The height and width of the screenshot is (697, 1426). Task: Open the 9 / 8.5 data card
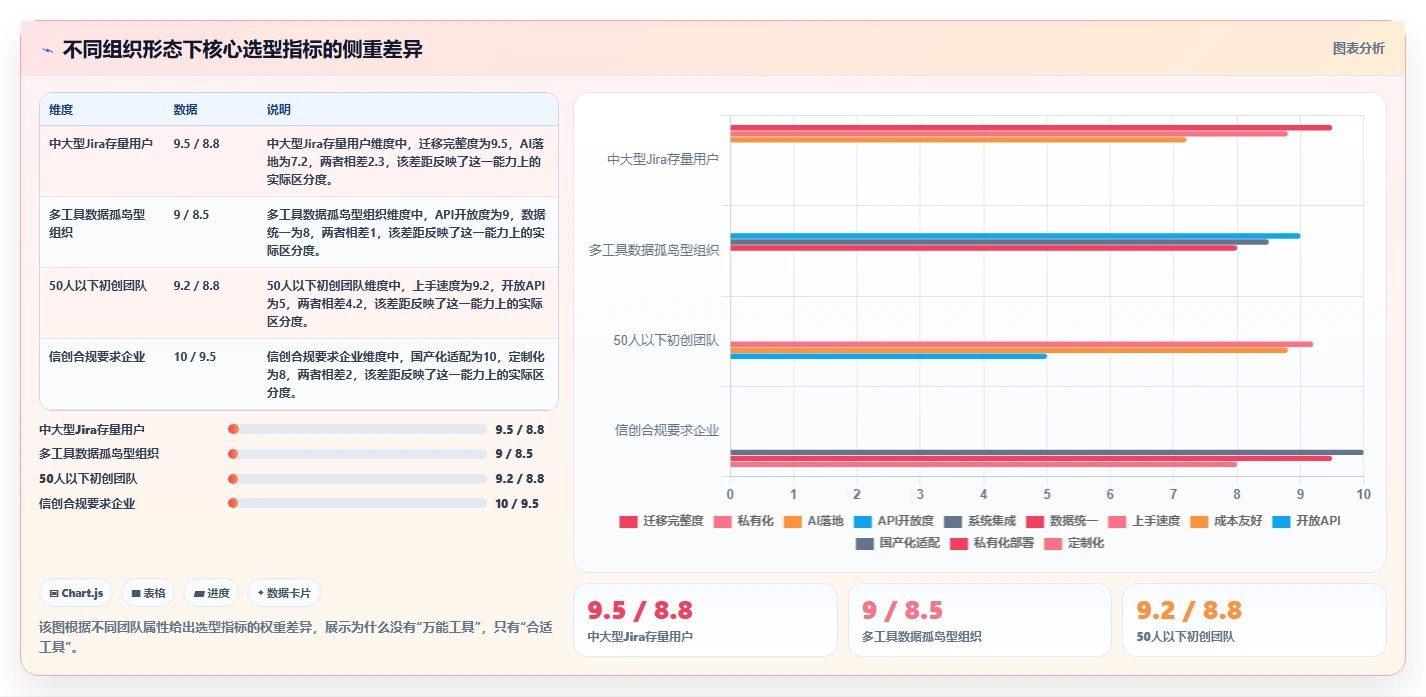(x=979, y=620)
